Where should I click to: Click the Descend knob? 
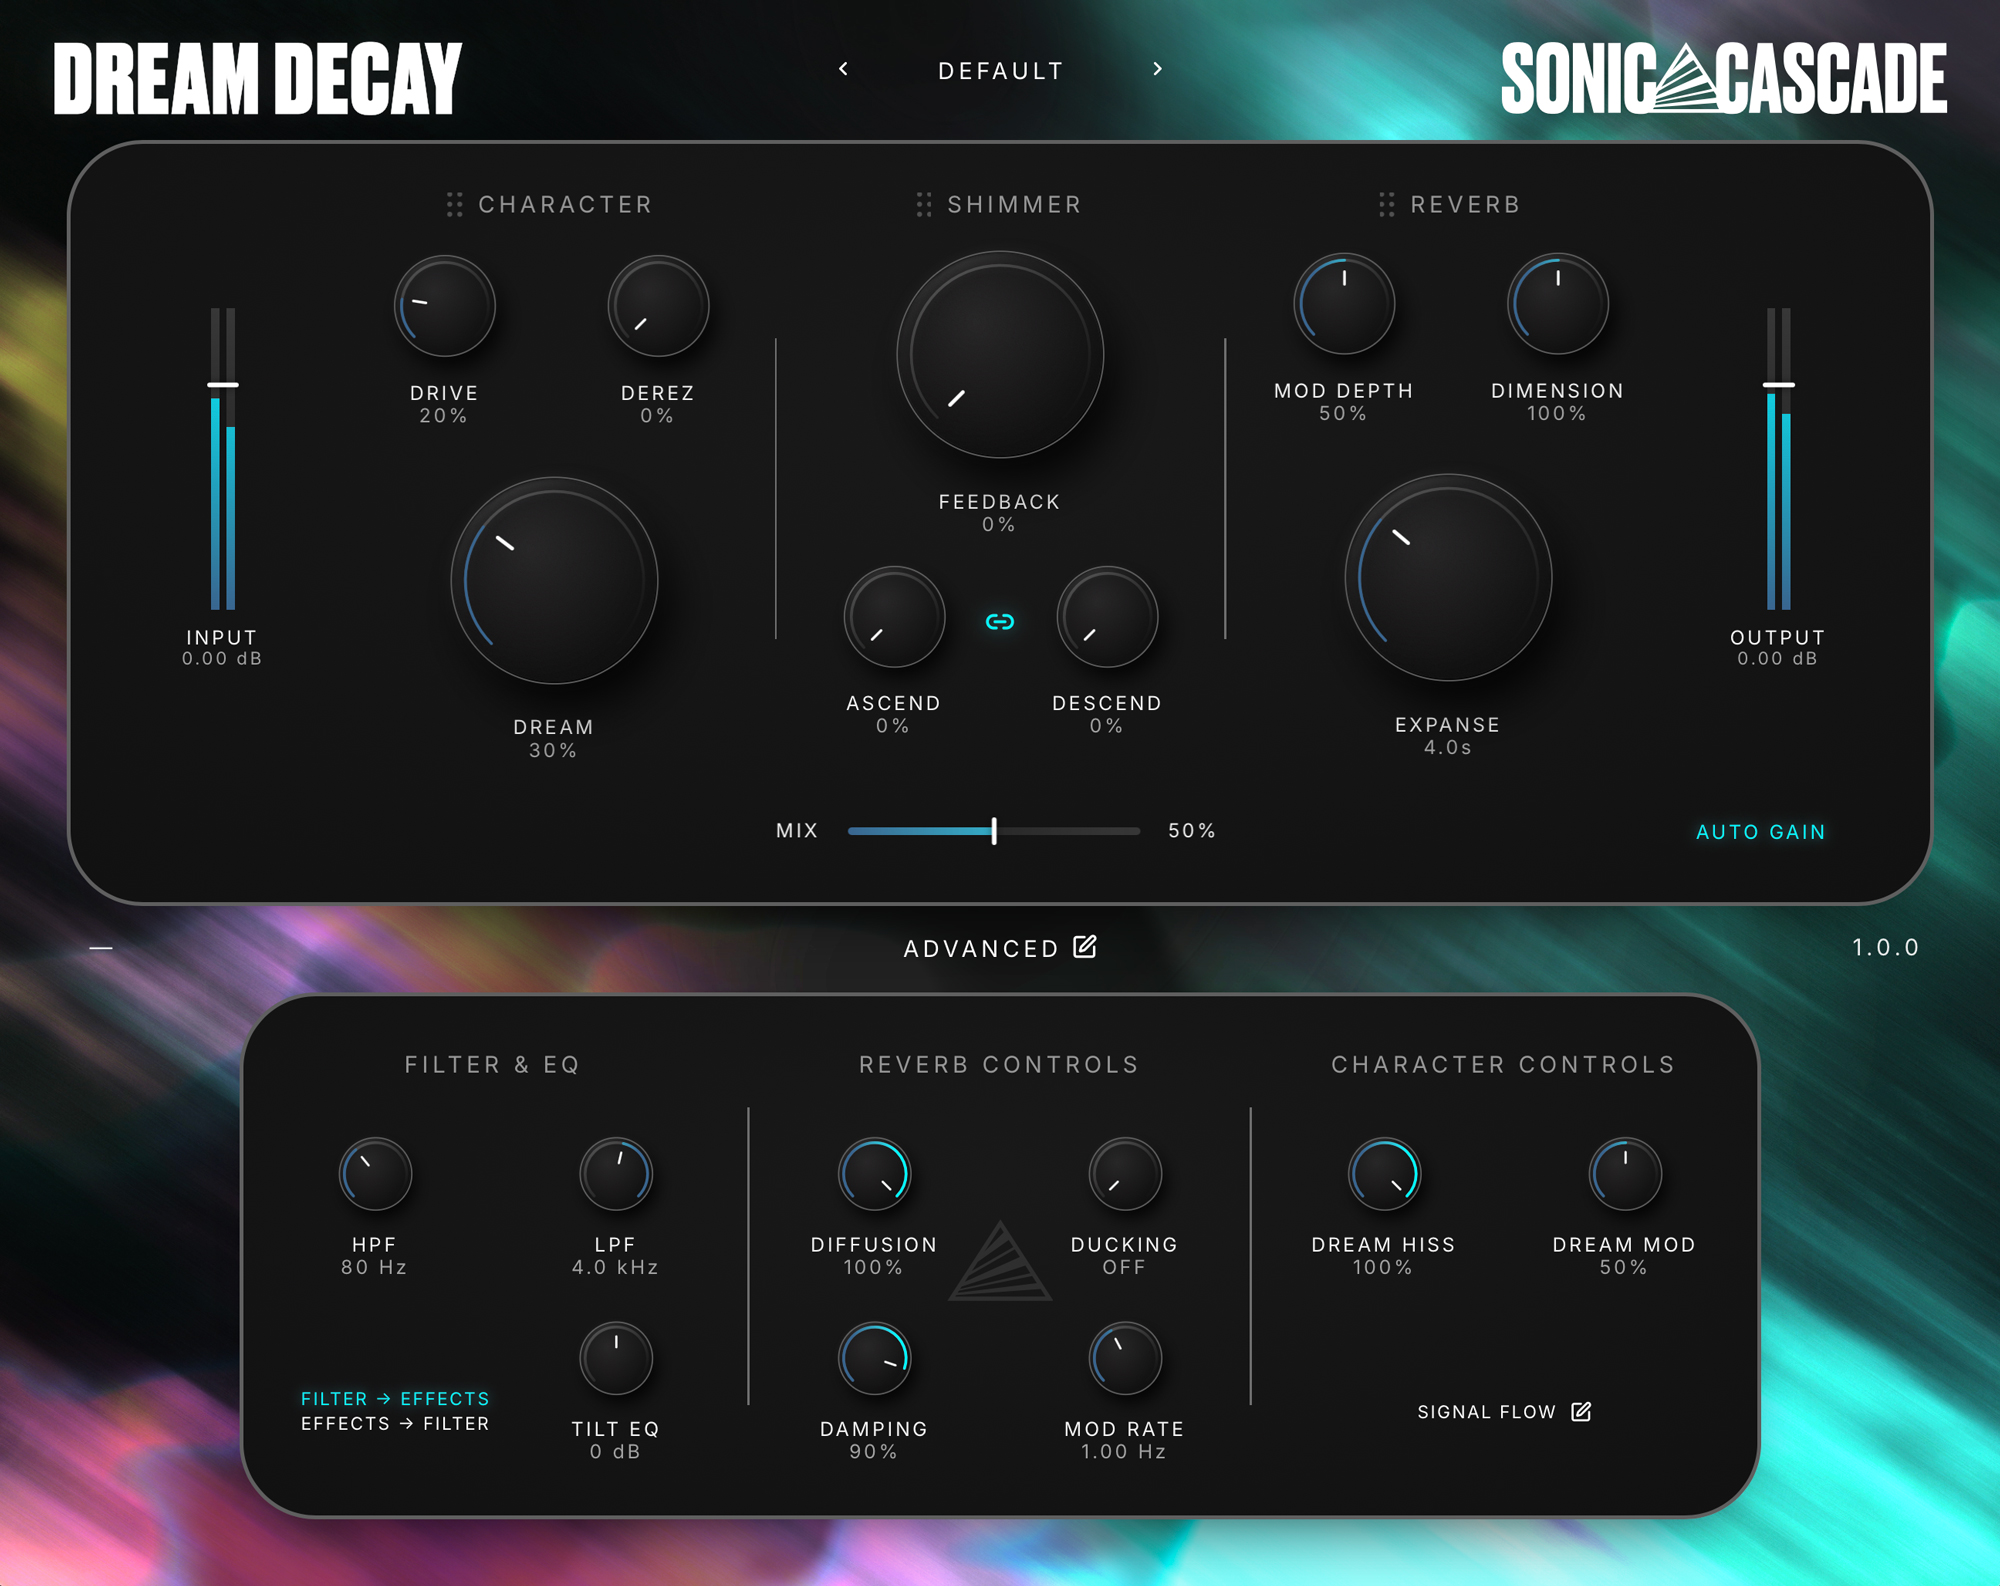pyautogui.click(x=1107, y=617)
